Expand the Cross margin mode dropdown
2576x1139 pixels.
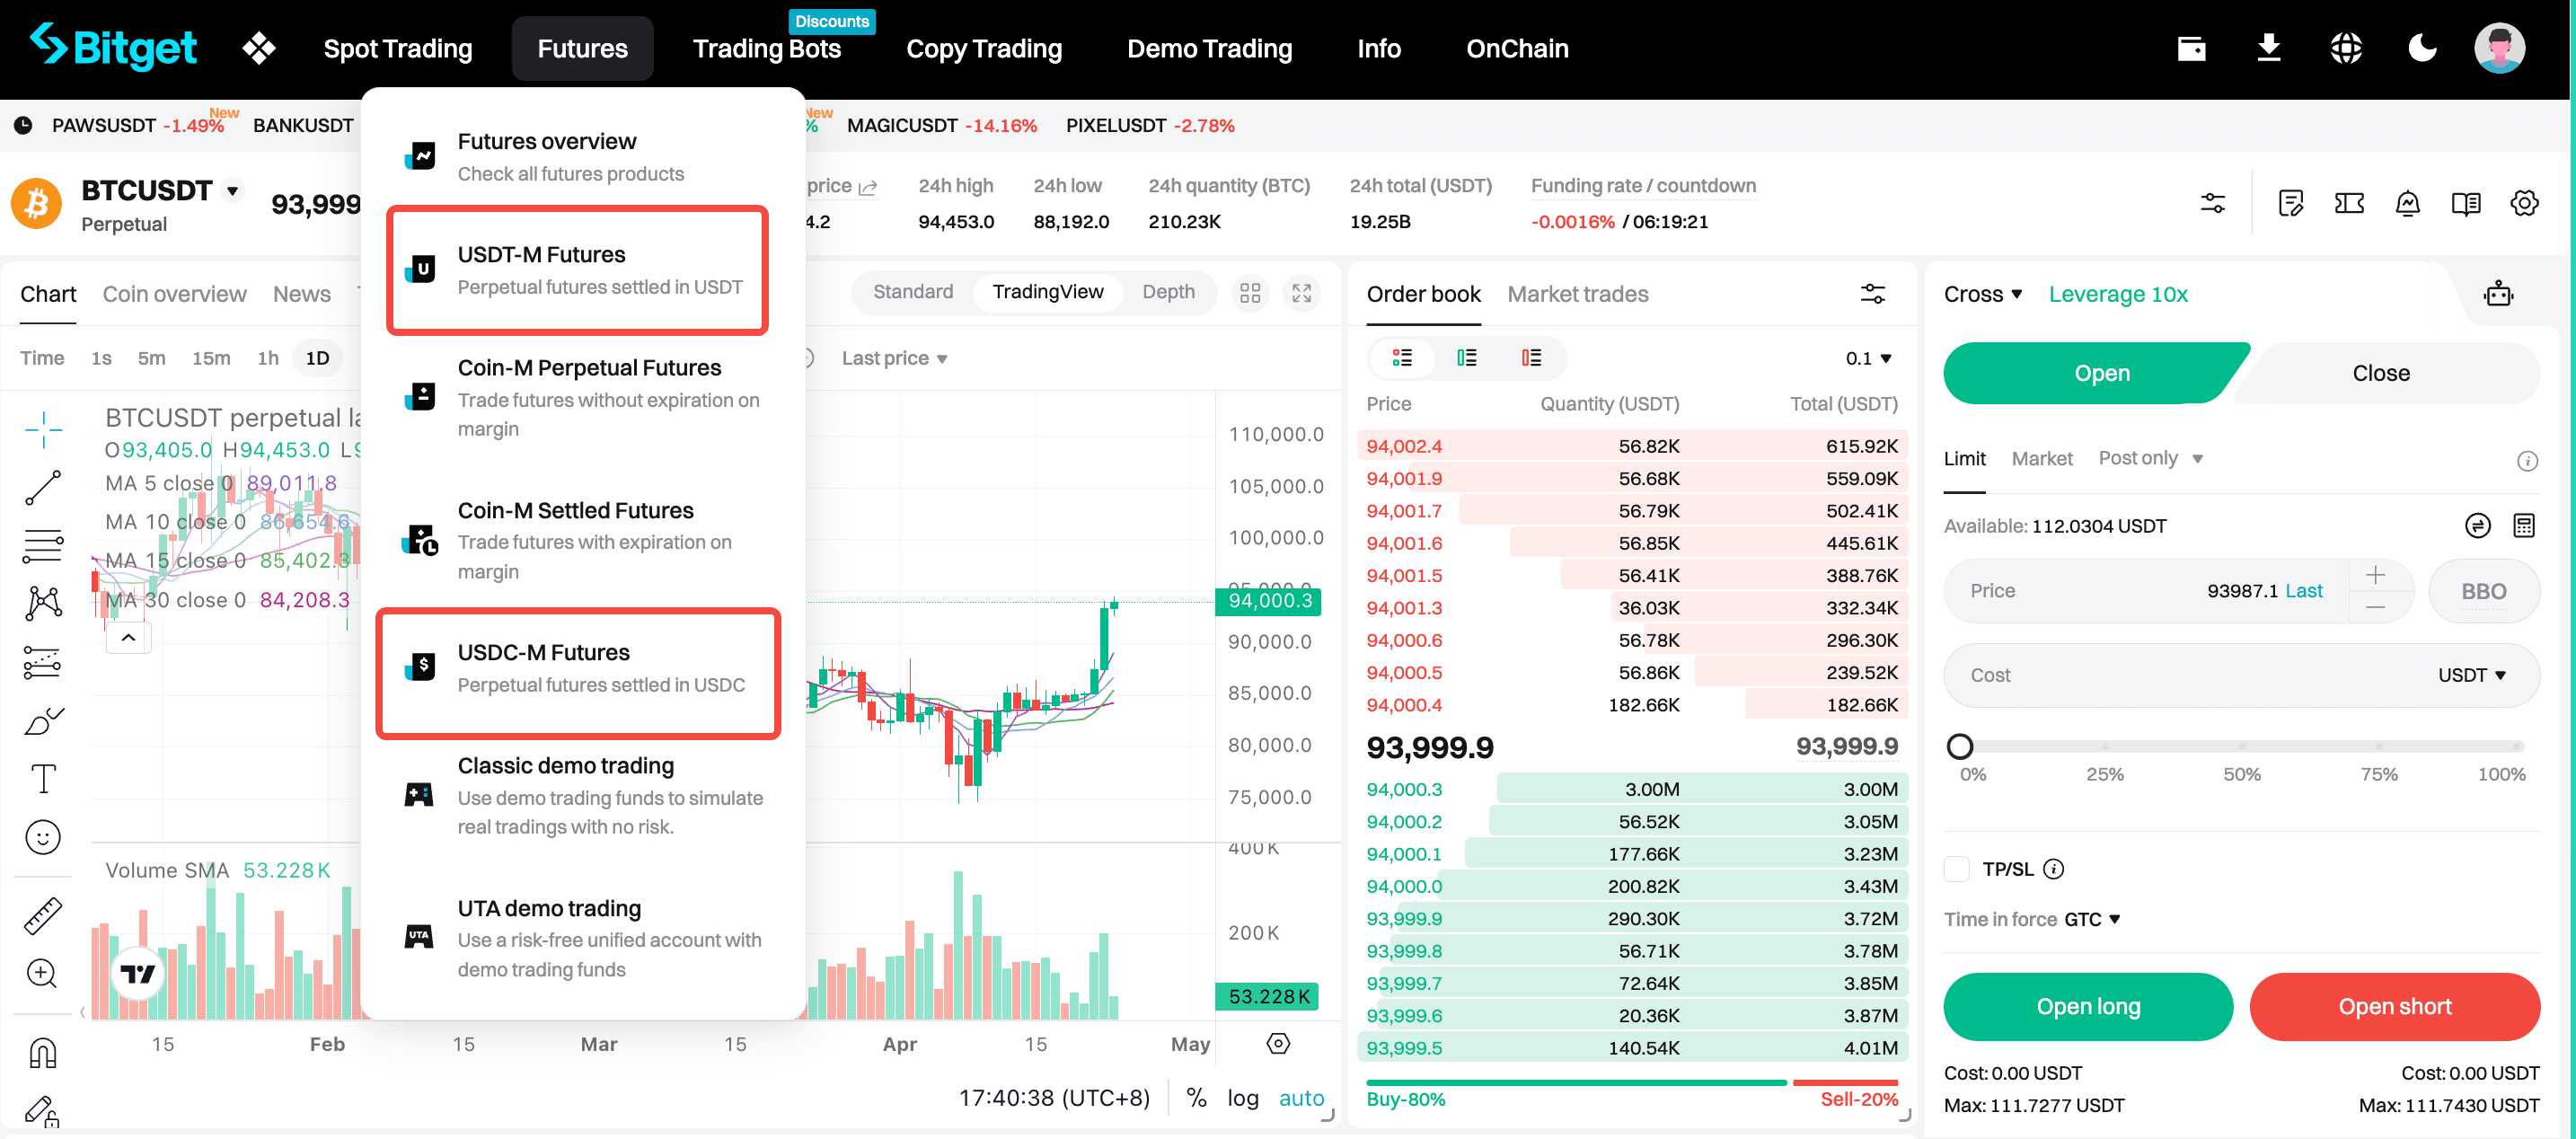click(x=1983, y=294)
